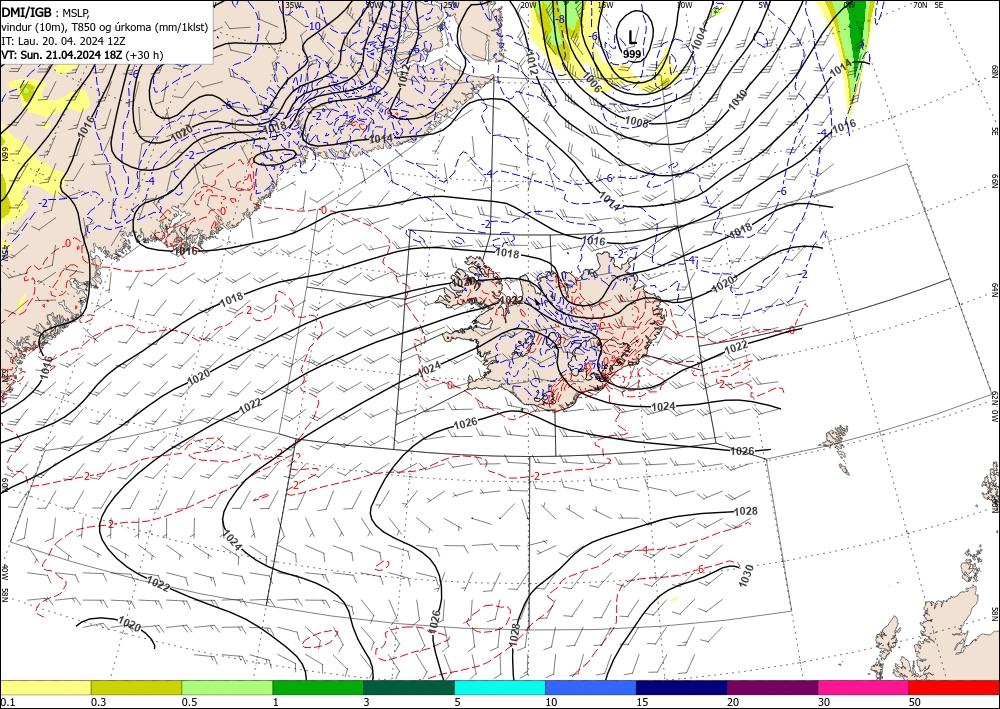Click the legend value "15" under the color bar
The image size is (1000, 709).
642,702
